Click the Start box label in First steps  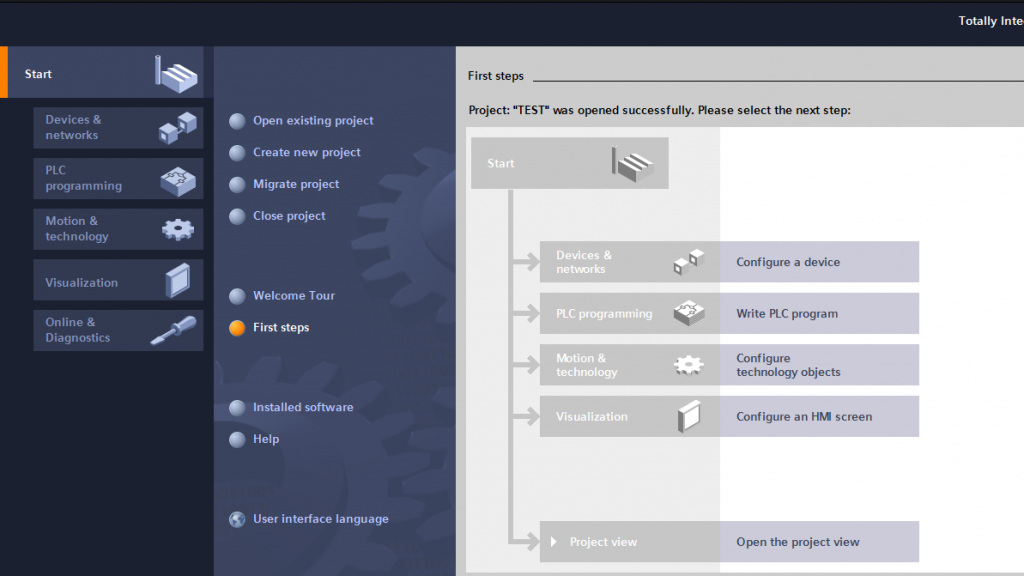coord(500,163)
